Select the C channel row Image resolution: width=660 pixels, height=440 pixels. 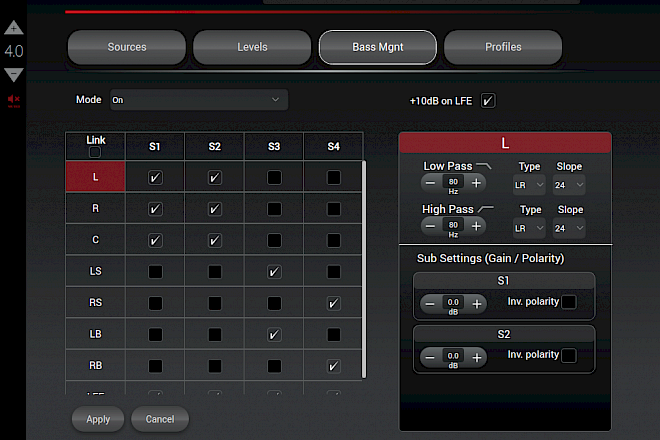96,240
